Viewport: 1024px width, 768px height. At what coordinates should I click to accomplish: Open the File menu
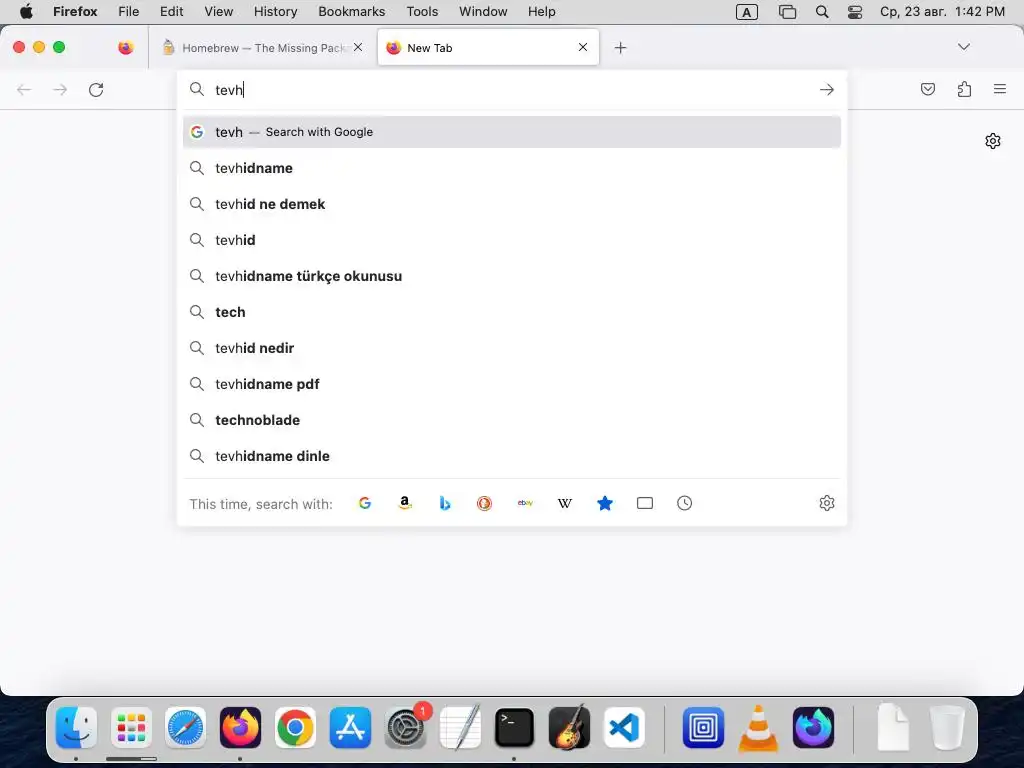[x=129, y=12]
